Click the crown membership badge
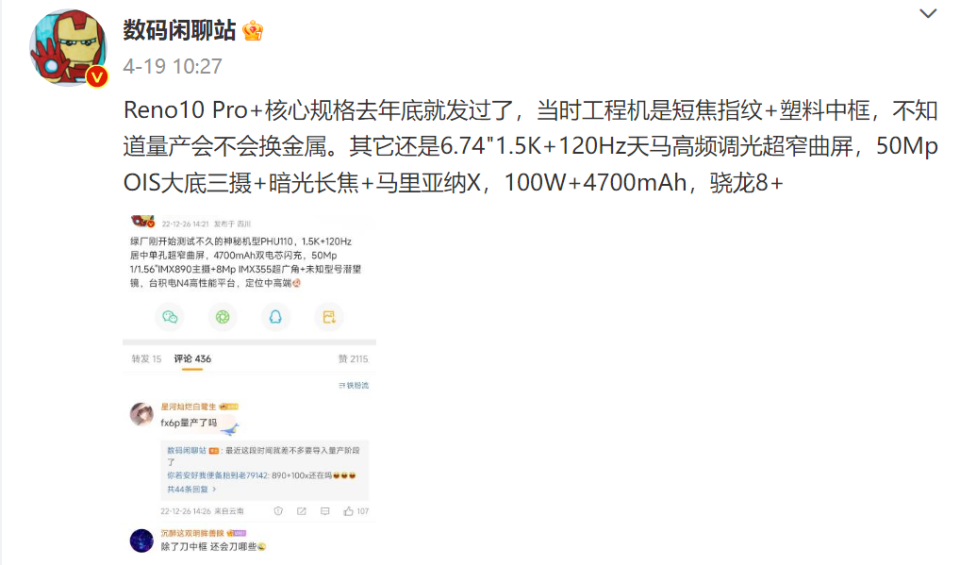Viewport: 960px width, 565px height. pyautogui.click(x=253, y=30)
